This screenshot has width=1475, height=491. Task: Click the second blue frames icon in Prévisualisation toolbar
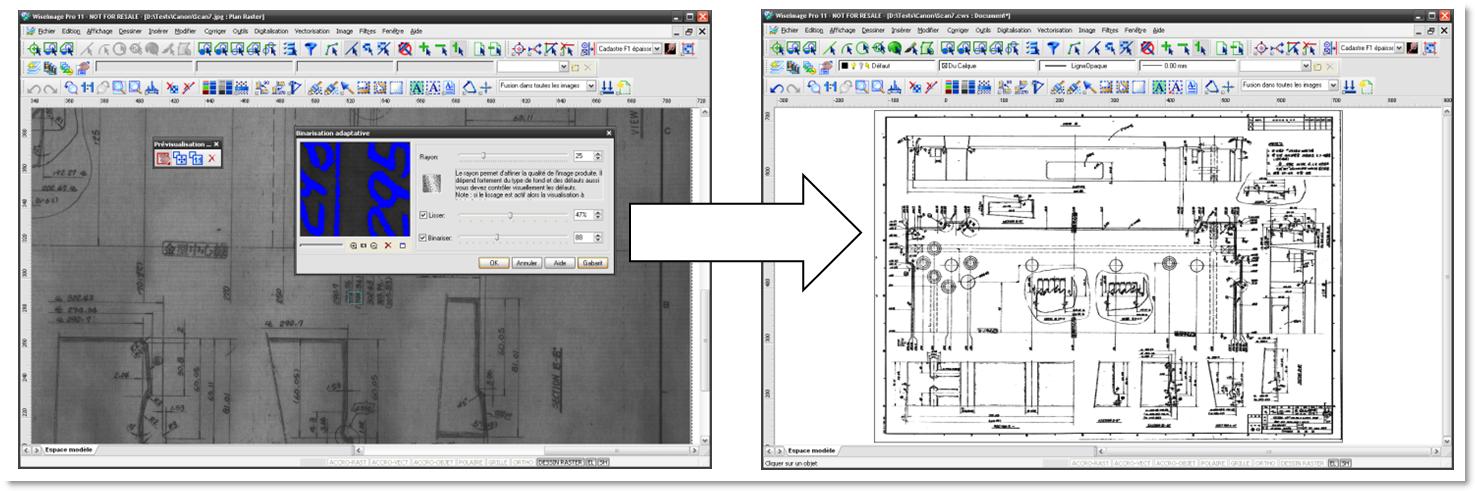pyautogui.click(x=196, y=158)
